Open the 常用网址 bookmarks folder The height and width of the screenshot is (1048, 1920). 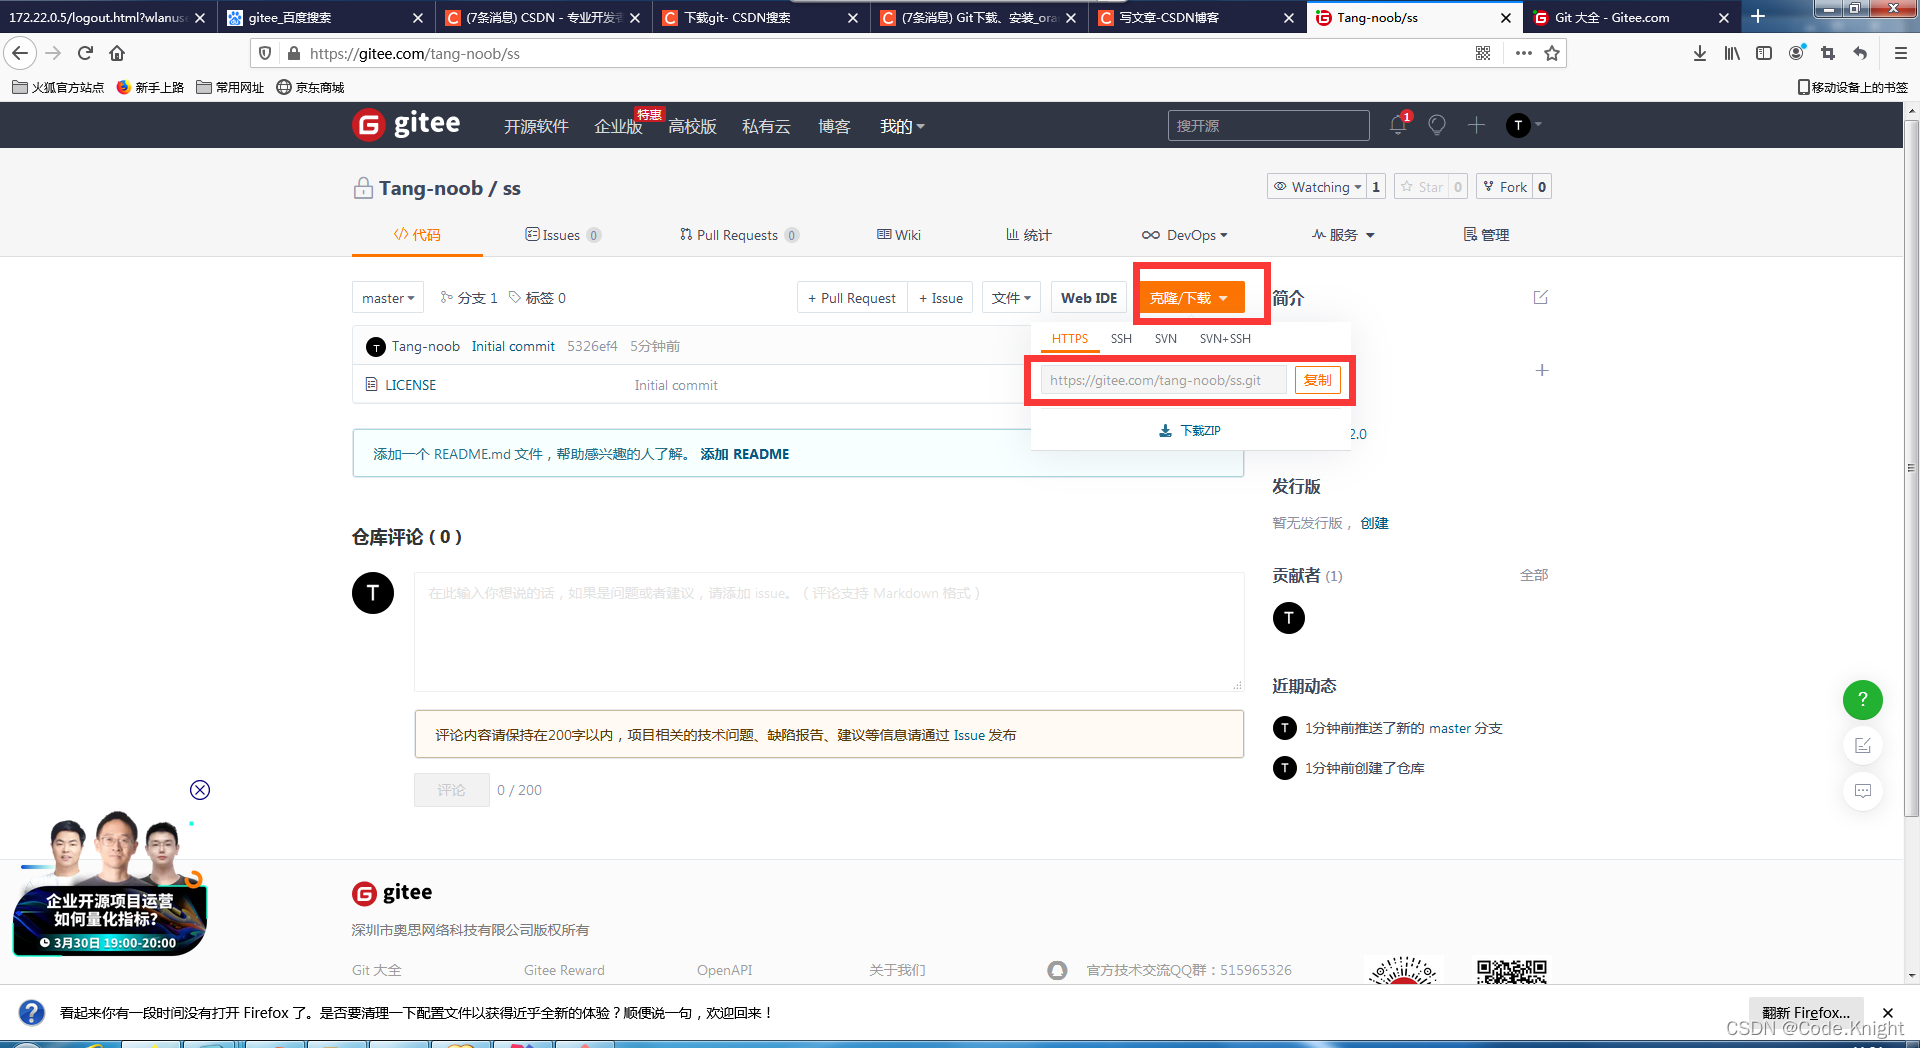pyautogui.click(x=230, y=87)
